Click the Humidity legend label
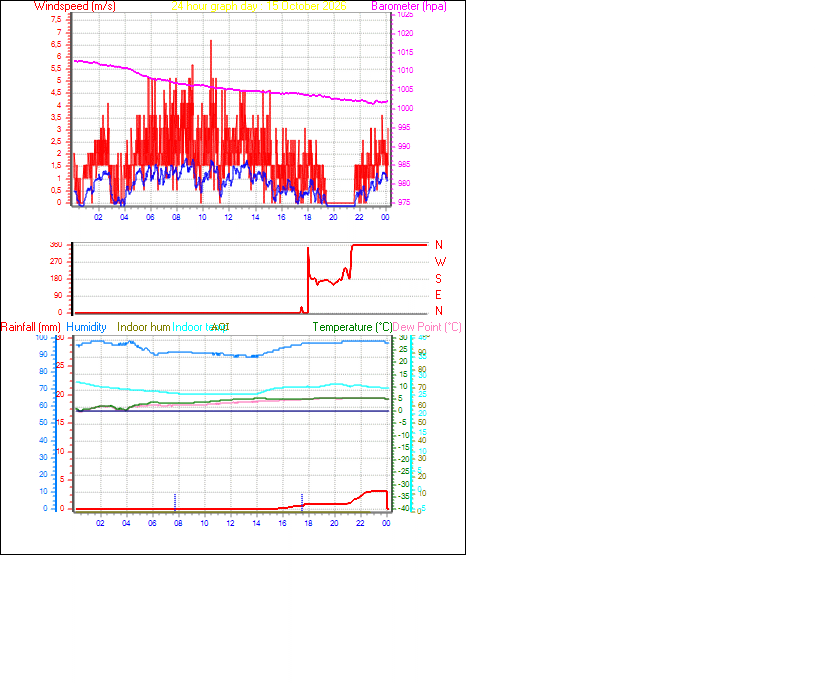 (86, 327)
